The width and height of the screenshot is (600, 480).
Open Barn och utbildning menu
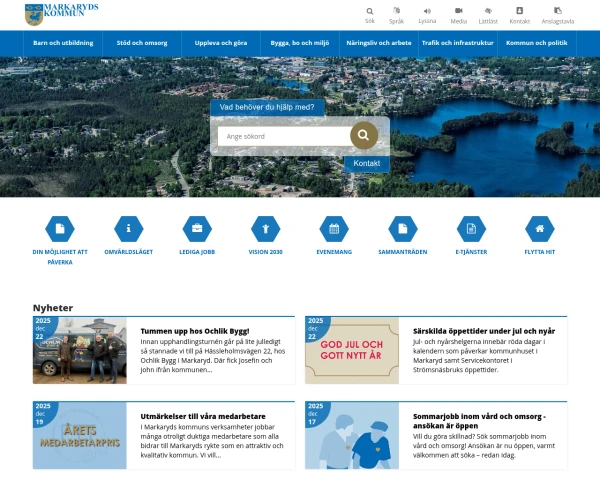[63, 43]
